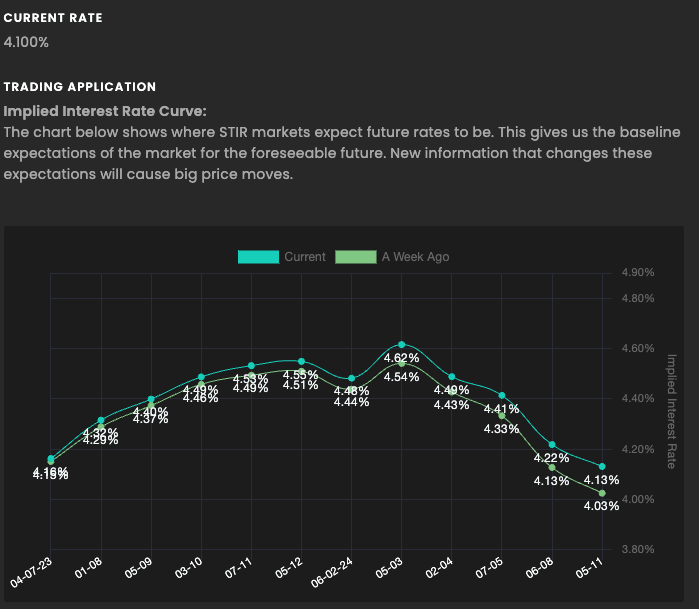The image size is (699, 609).
Task: Click the Current data point for 06-08
Action: point(552,445)
